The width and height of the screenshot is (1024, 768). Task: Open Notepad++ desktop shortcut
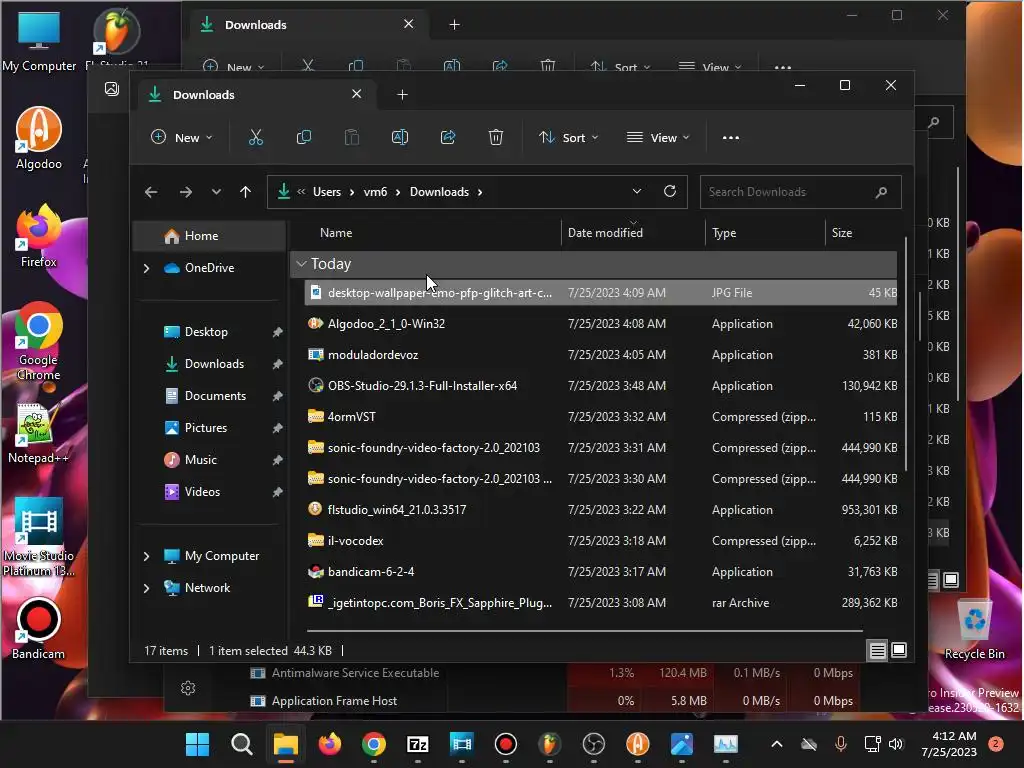(x=38, y=434)
